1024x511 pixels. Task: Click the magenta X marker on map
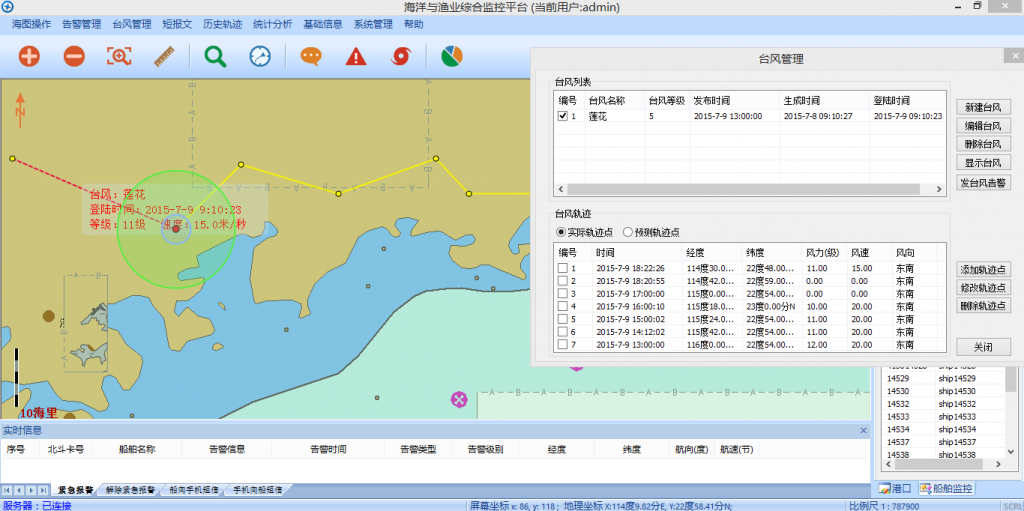click(x=460, y=399)
